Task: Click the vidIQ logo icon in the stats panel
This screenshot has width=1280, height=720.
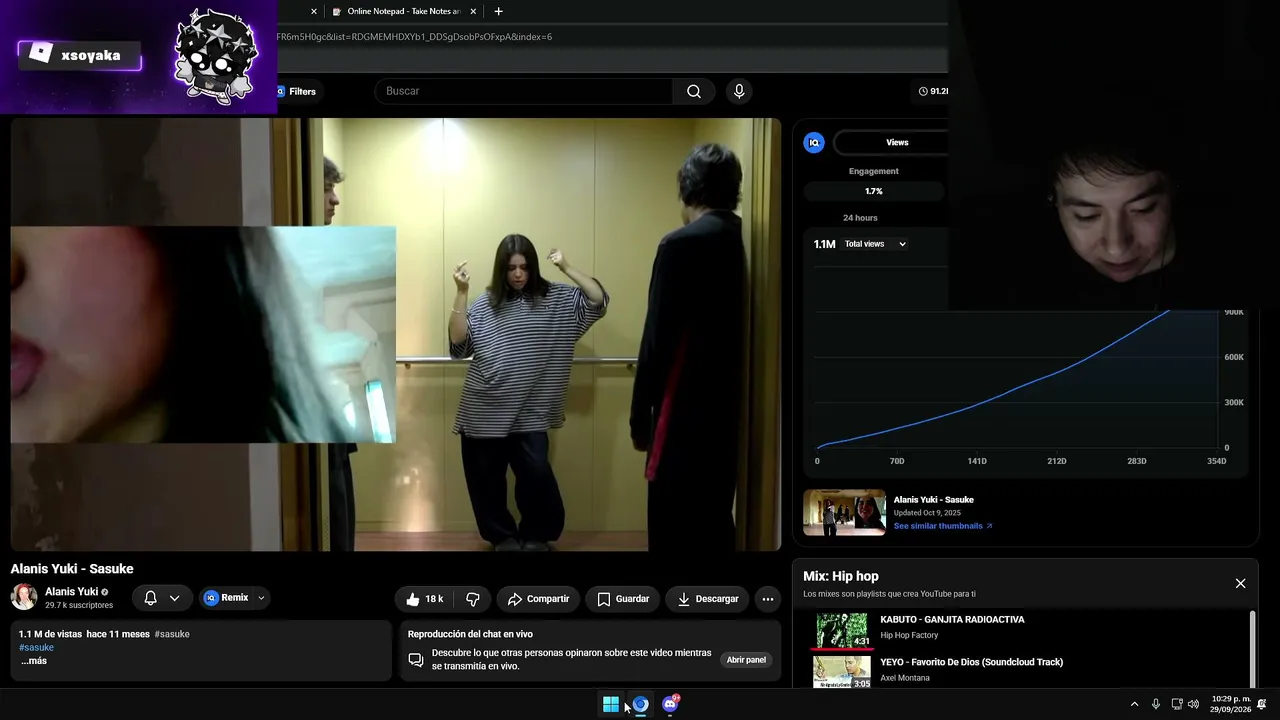Action: [814, 143]
